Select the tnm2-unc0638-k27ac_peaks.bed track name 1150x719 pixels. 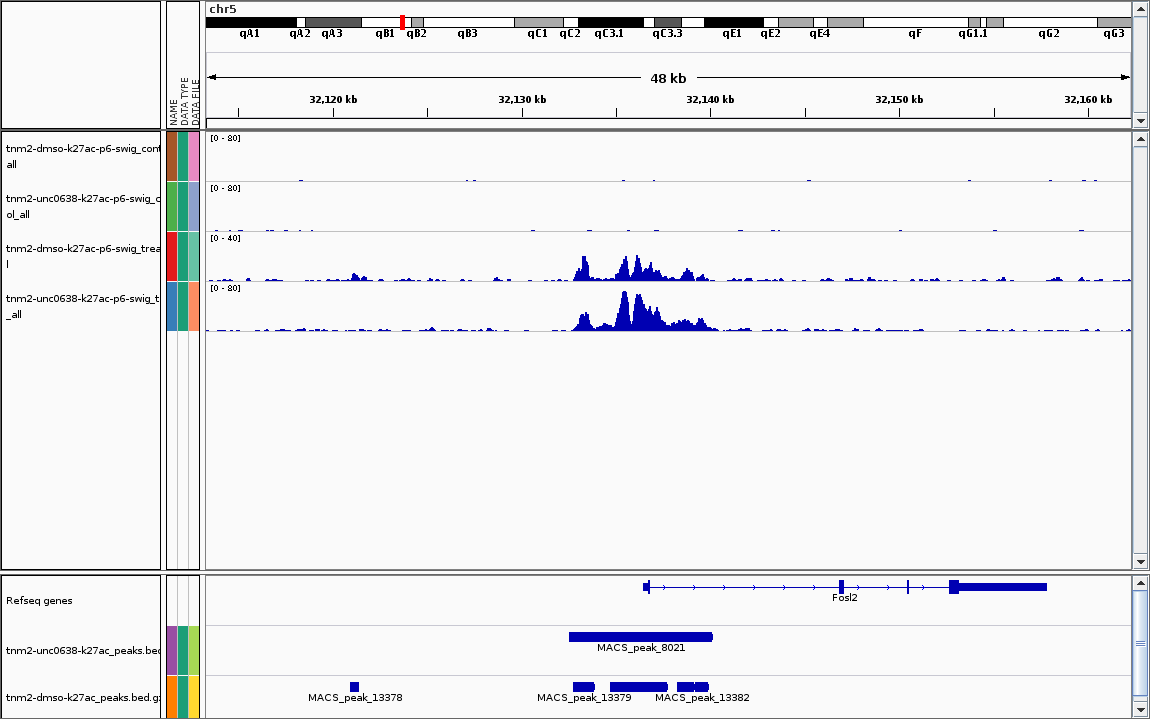[x=82, y=651]
